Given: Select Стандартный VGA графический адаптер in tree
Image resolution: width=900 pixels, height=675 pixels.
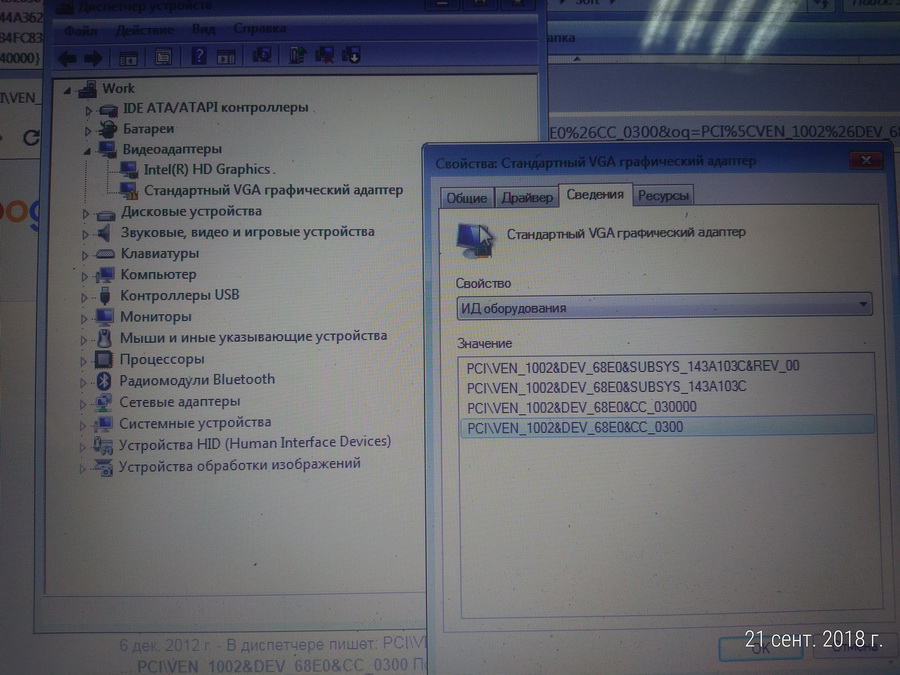Looking at the screenshot, I should tap(273, 190).
